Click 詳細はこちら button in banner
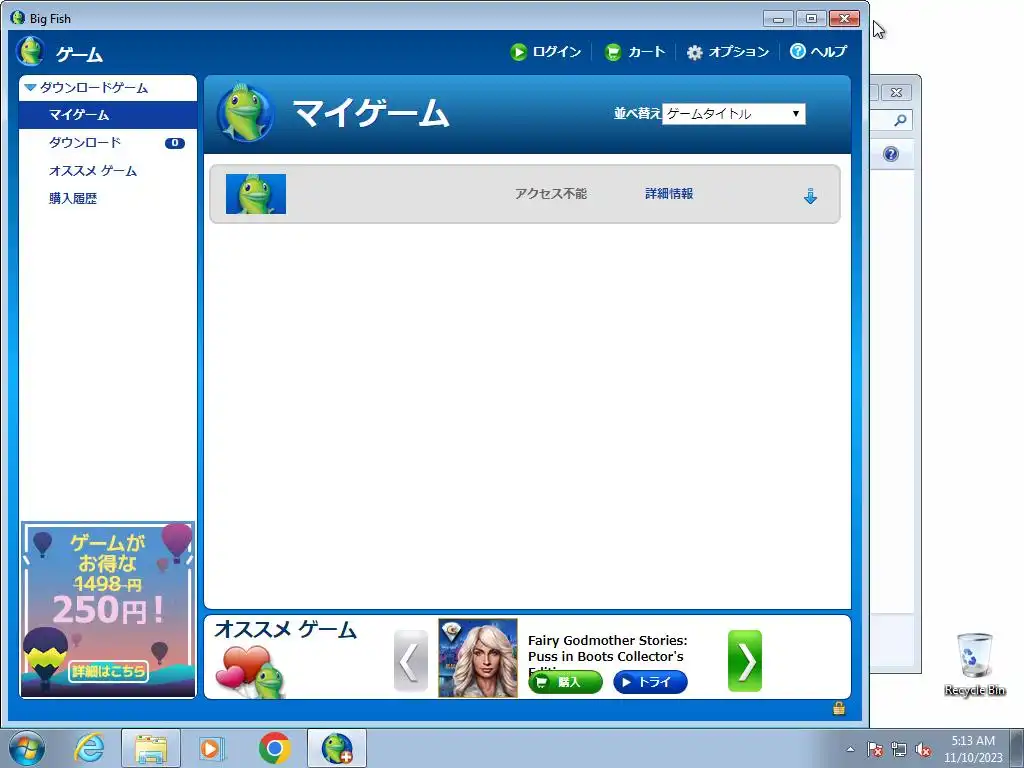The image size is (1024, 768). tap(108, 671)
